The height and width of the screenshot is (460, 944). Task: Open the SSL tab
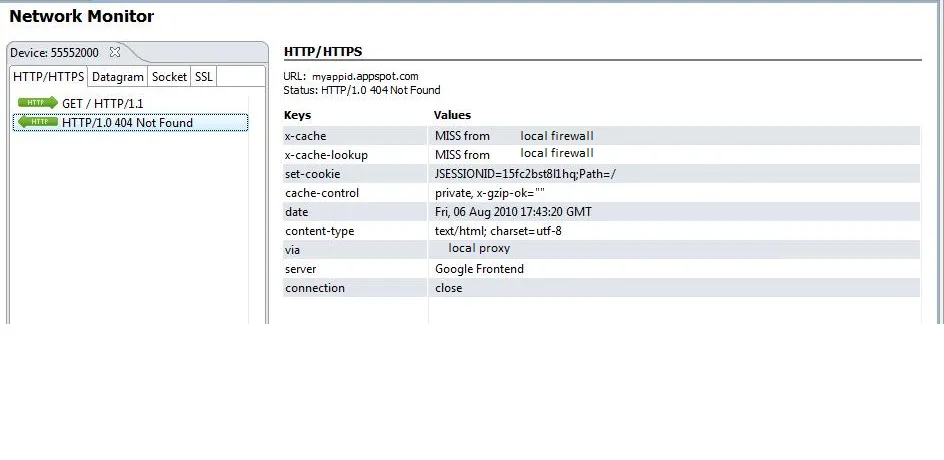203,77
